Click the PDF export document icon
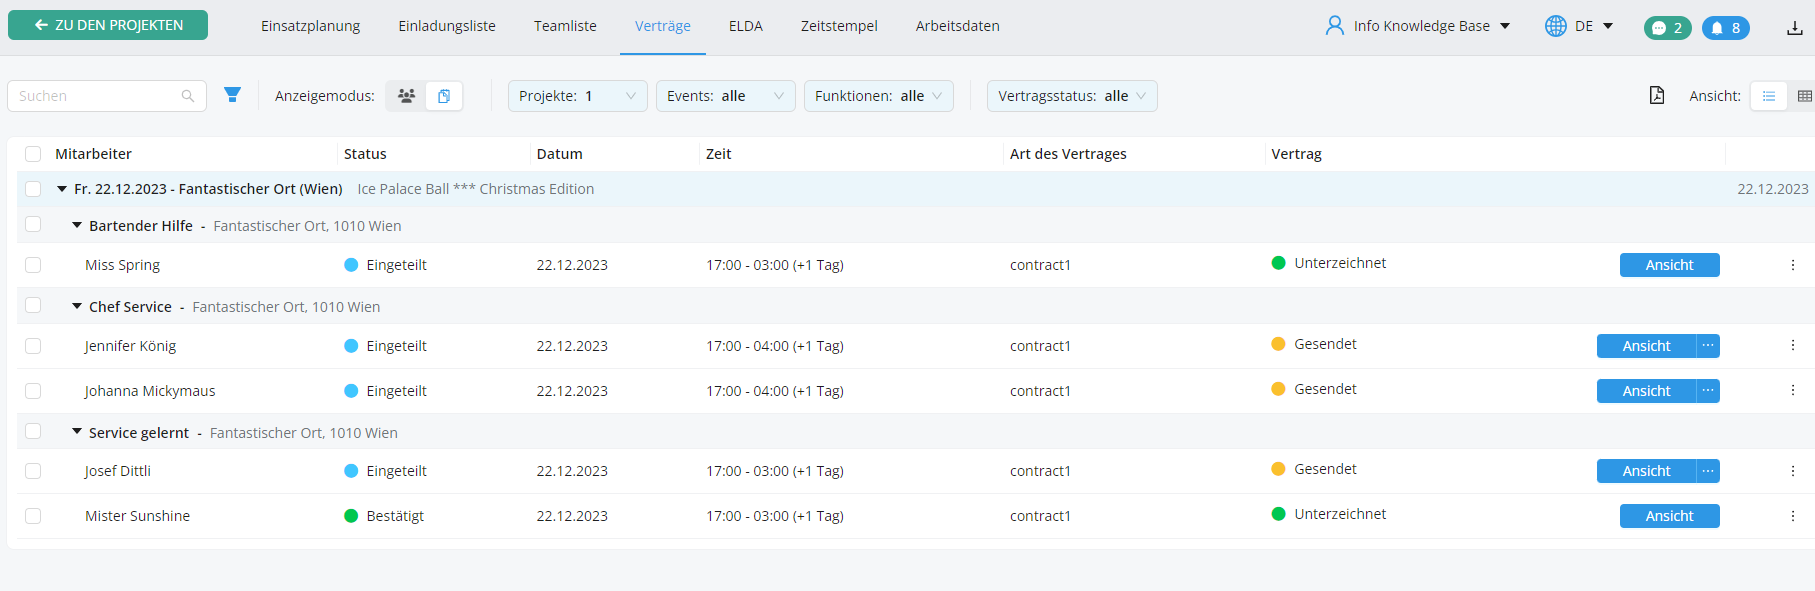 click(1657, 96)
